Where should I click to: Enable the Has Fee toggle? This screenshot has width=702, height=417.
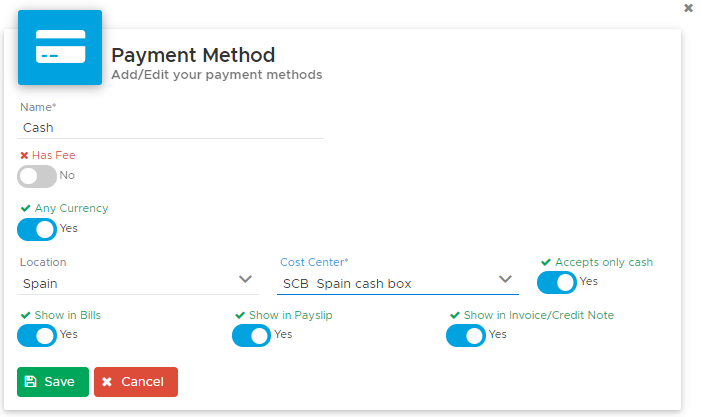click(x=37, y=176)
